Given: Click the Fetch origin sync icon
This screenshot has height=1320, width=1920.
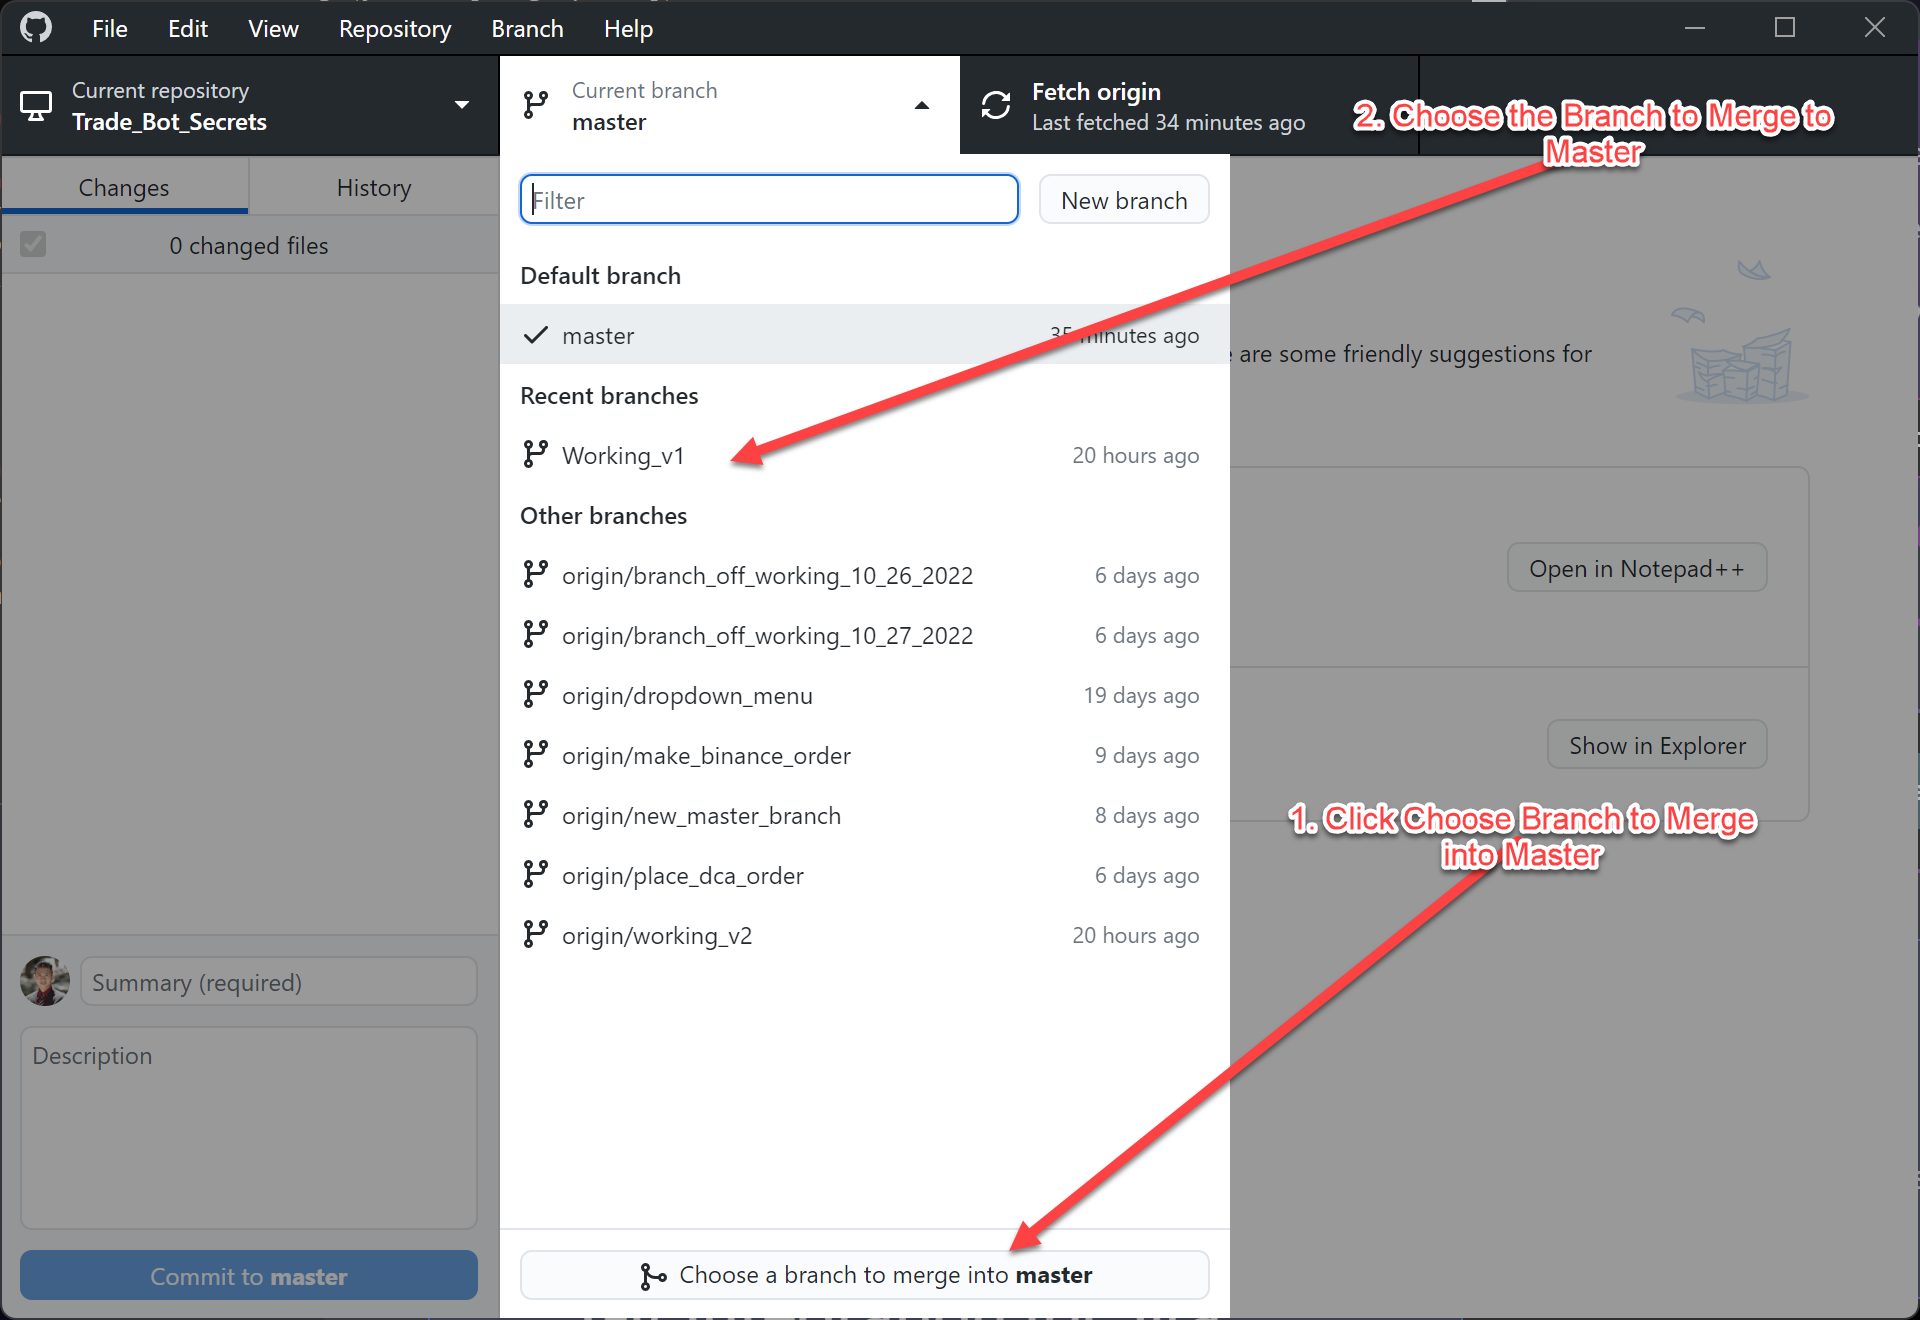Looking at the screenshot, I should (x=996, y=106).
